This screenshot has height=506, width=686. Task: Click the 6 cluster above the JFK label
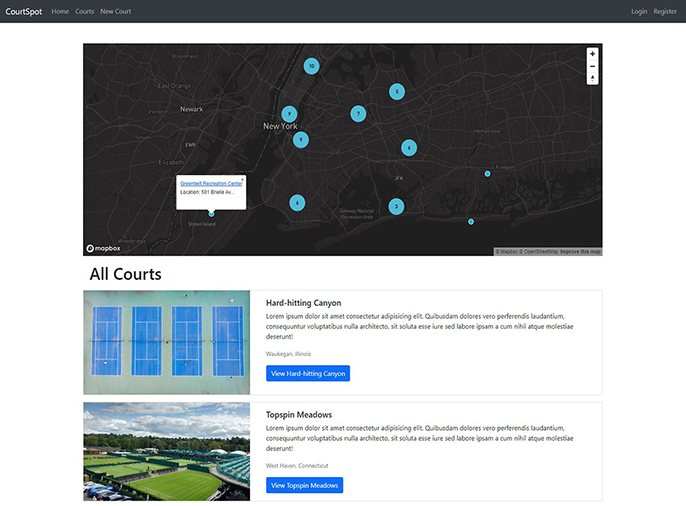tap(409, 148)
